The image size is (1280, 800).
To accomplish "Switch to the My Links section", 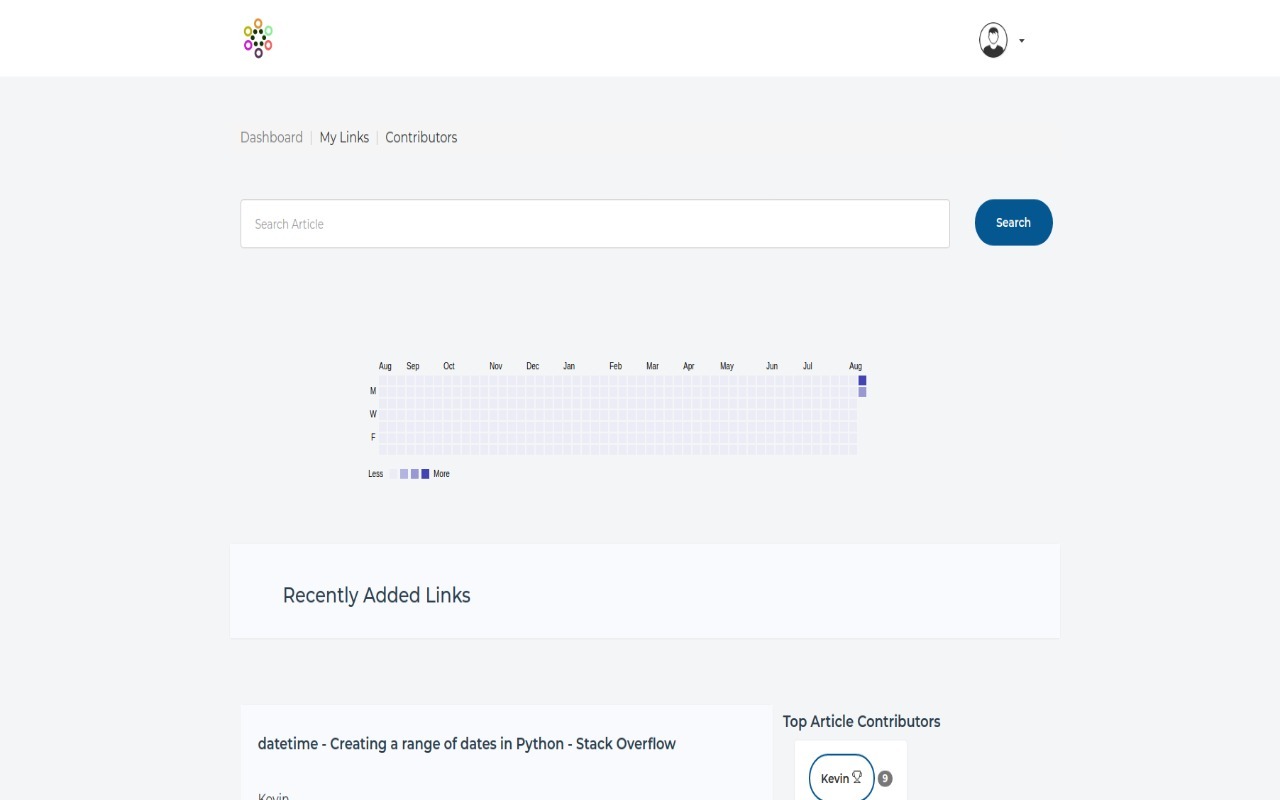I will [344, 137].
